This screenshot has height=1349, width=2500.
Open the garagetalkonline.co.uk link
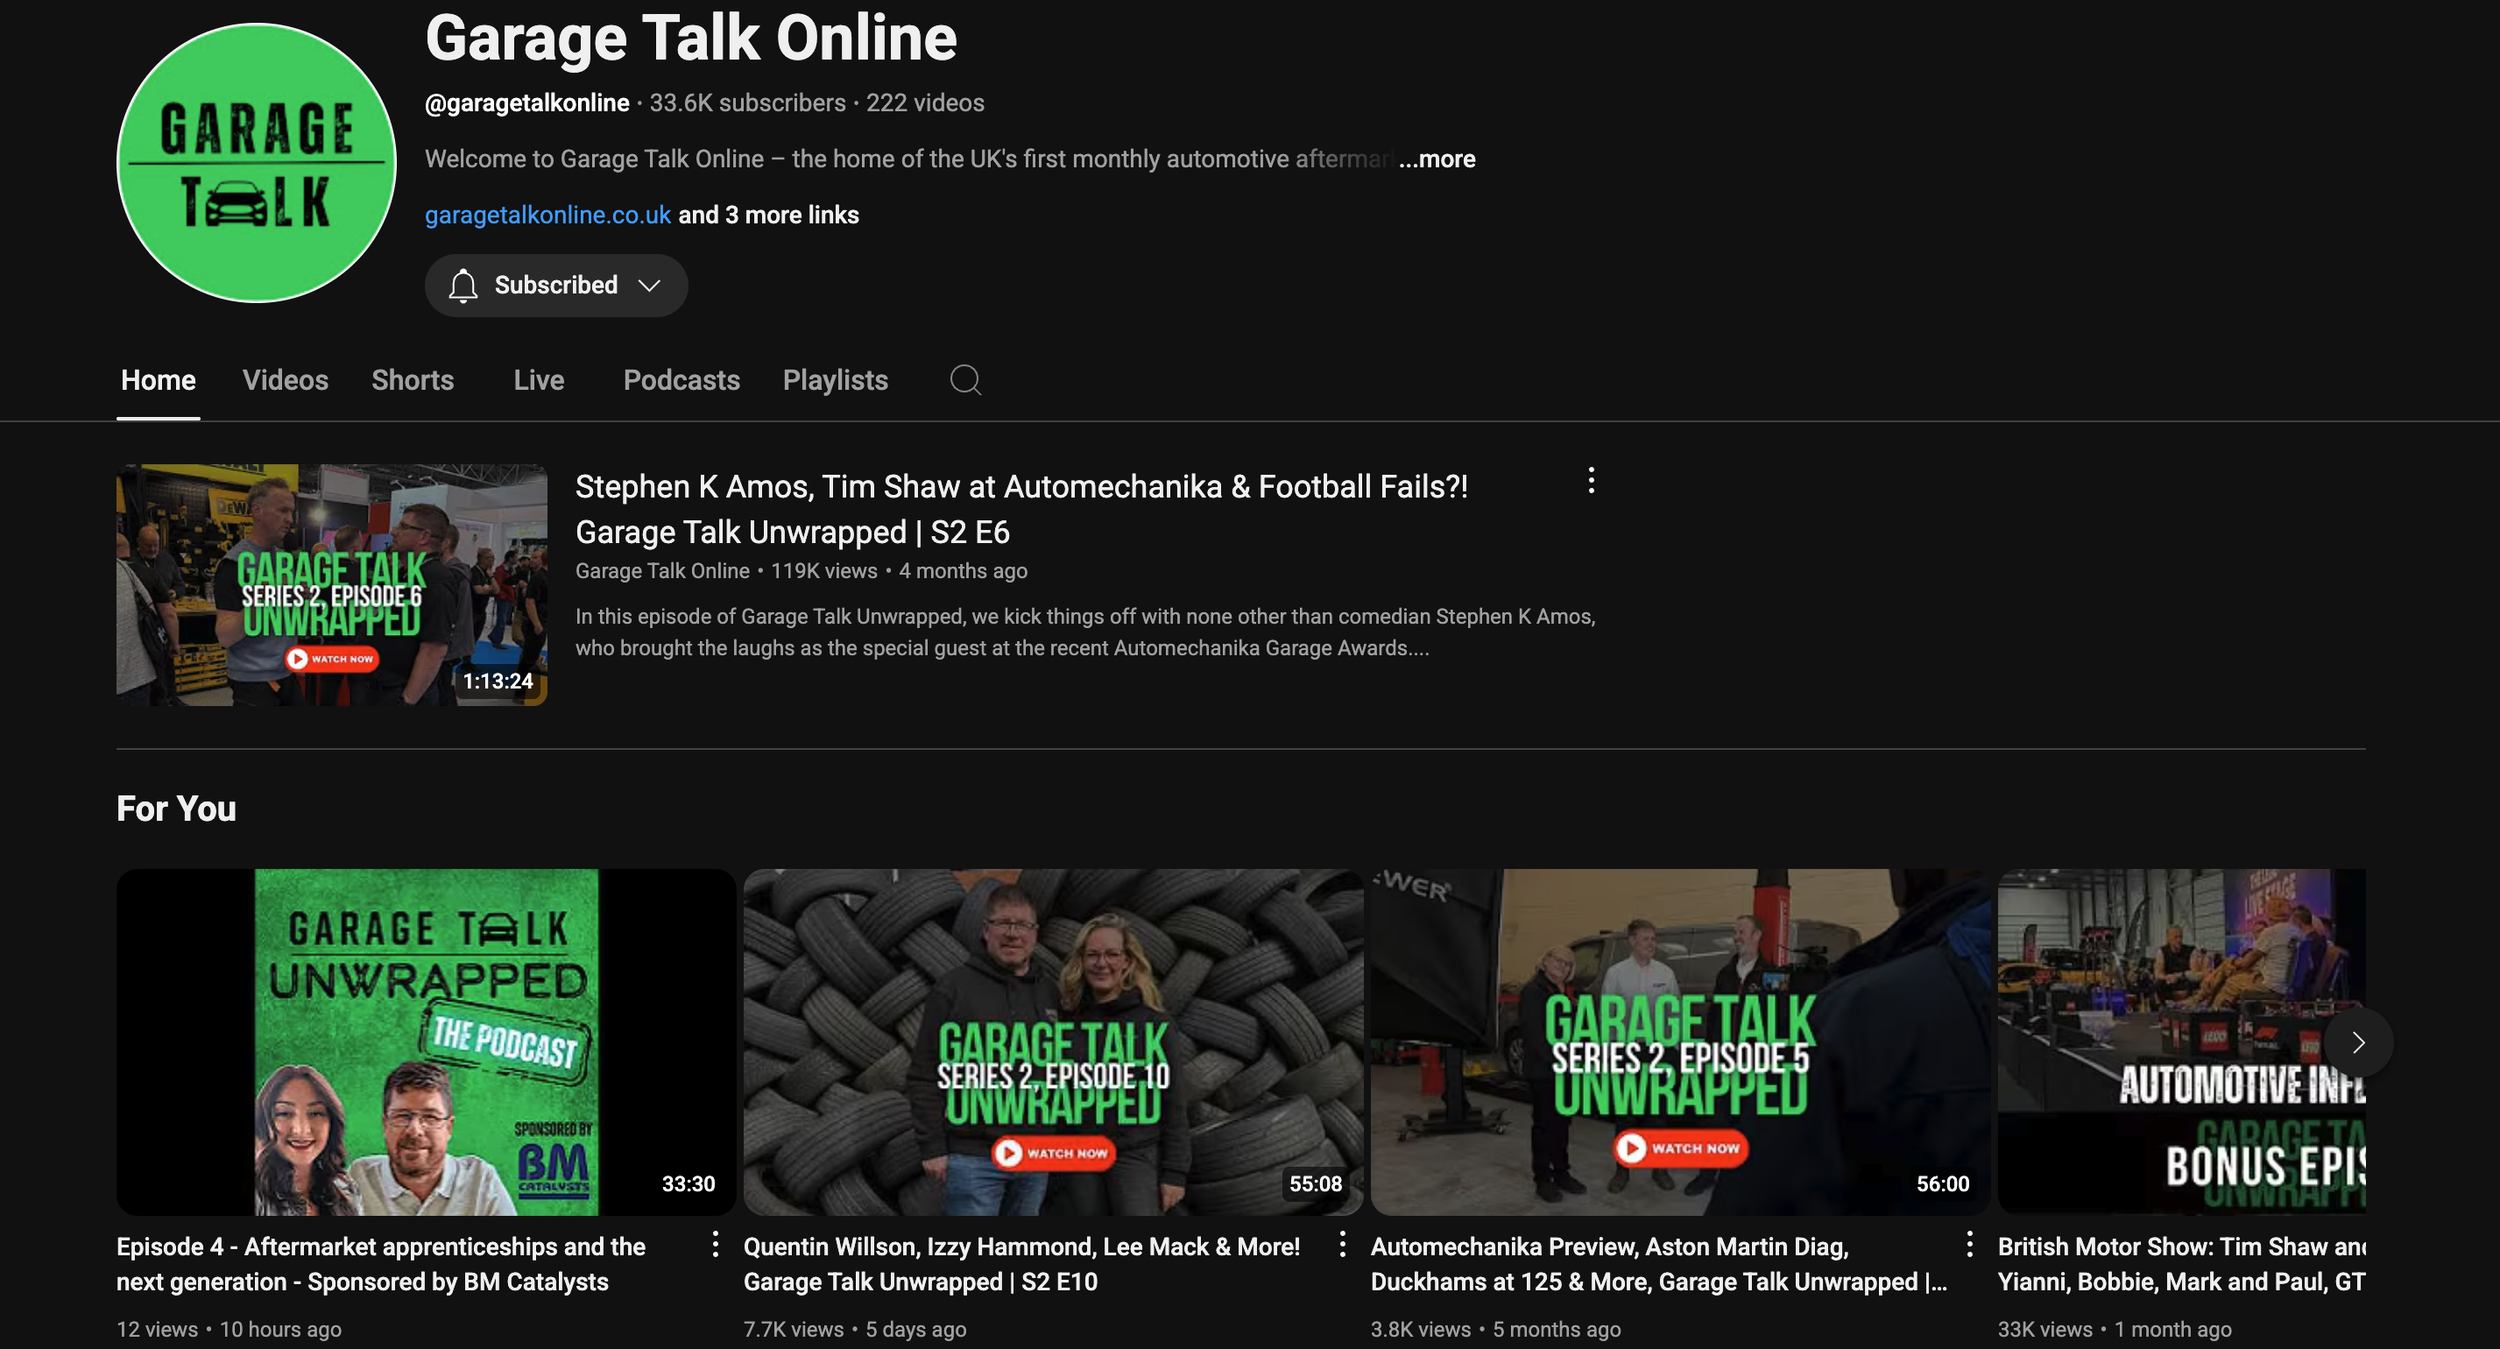547,215
